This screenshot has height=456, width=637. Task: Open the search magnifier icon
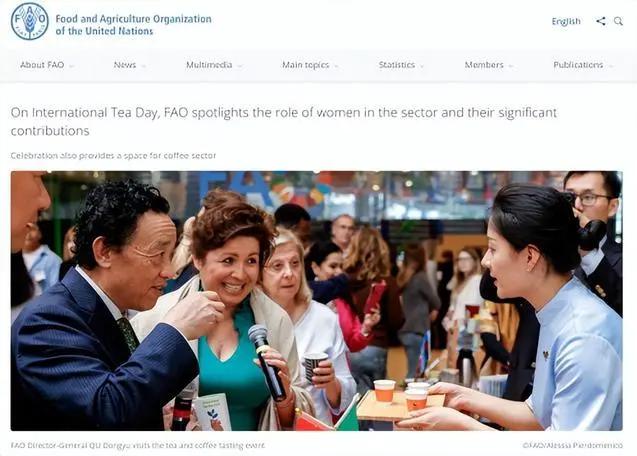618,21
